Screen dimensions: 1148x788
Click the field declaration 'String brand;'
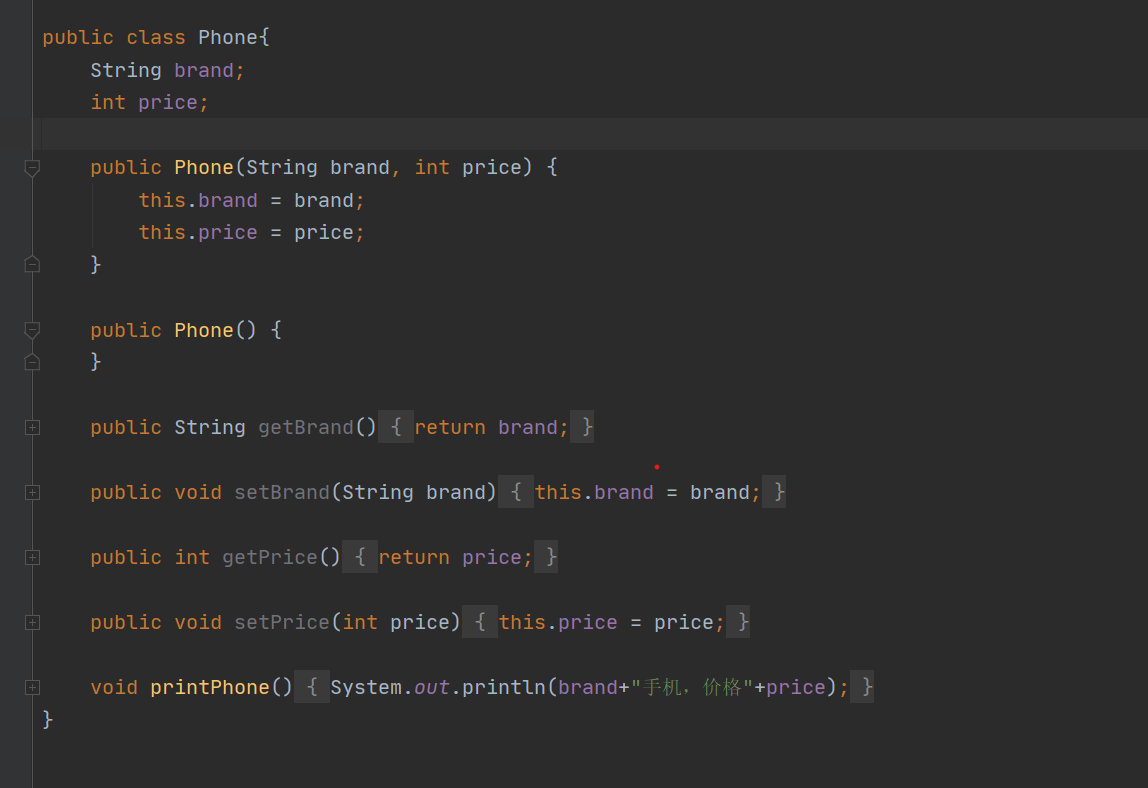167,70
